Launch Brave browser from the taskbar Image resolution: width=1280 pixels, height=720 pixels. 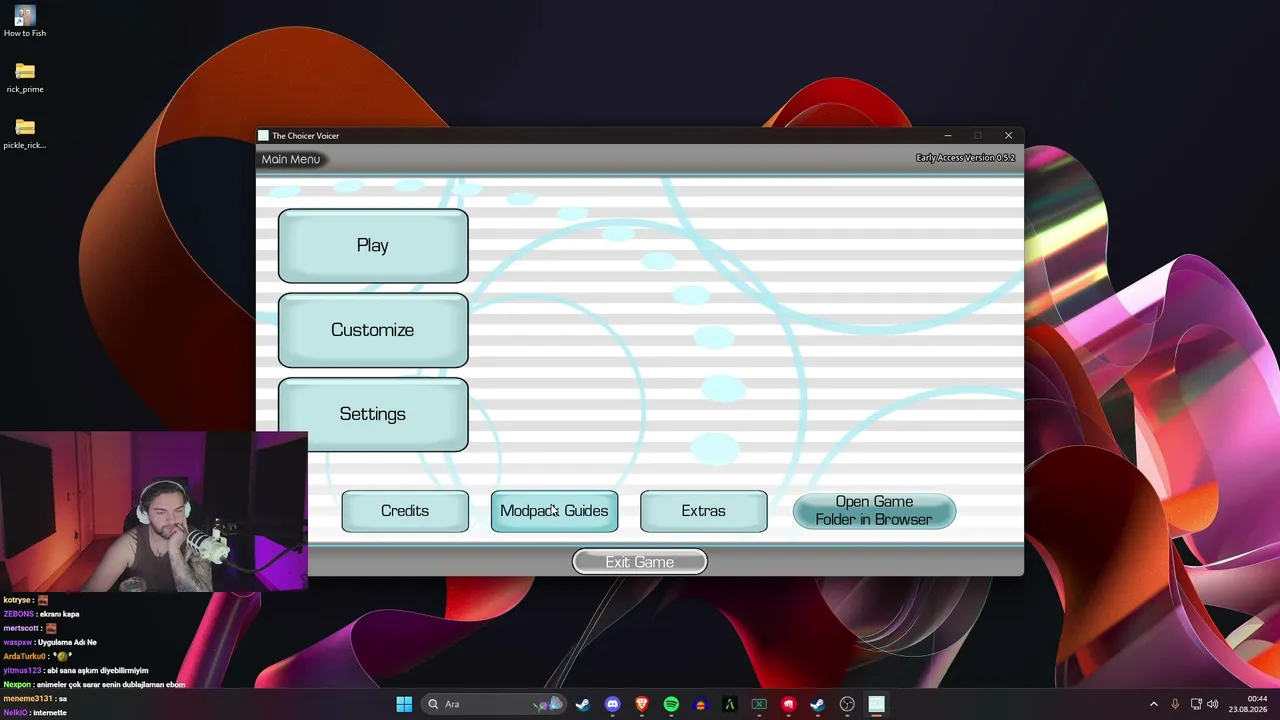[x=642, y=704]
